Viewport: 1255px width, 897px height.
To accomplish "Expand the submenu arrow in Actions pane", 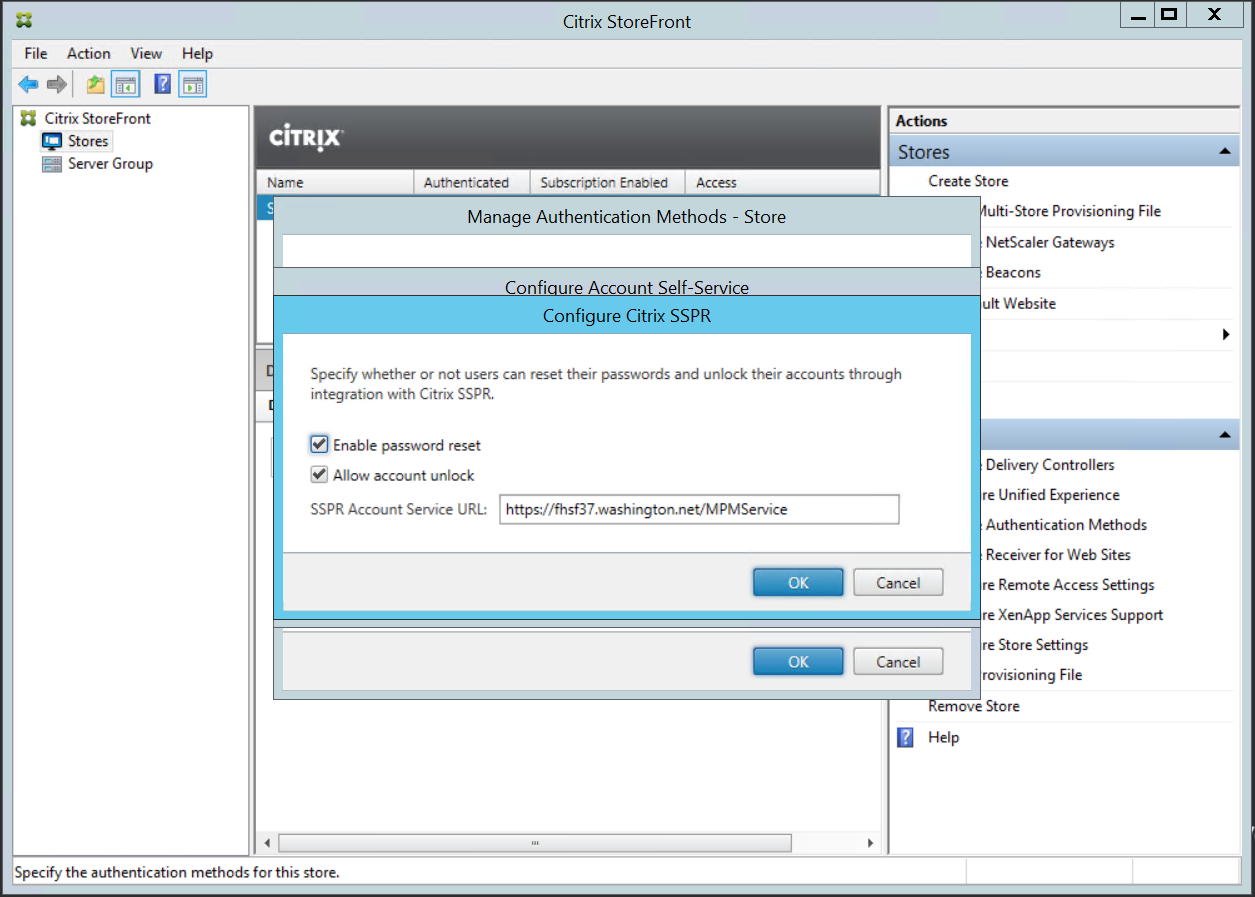I will click(1226, 334).
